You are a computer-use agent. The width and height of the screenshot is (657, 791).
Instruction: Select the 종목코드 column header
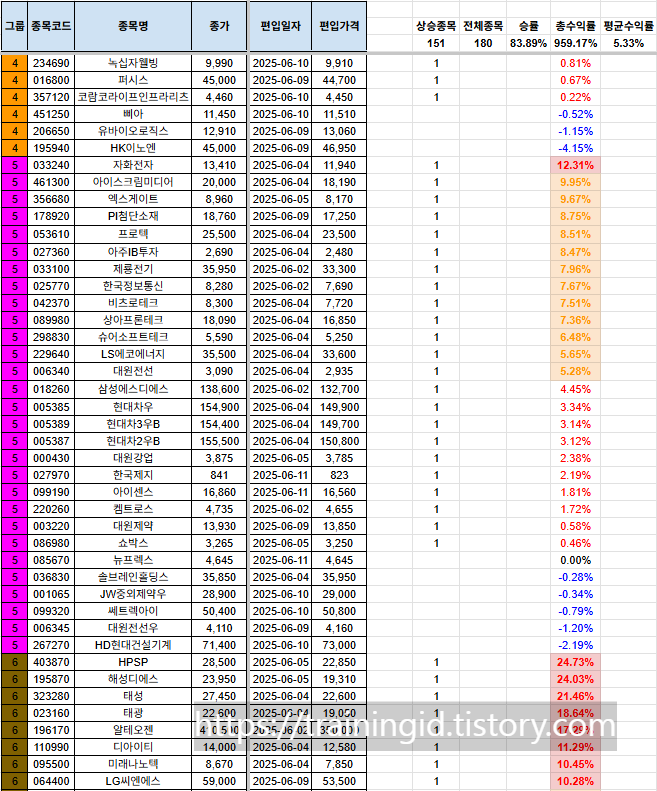coord(51,26)
